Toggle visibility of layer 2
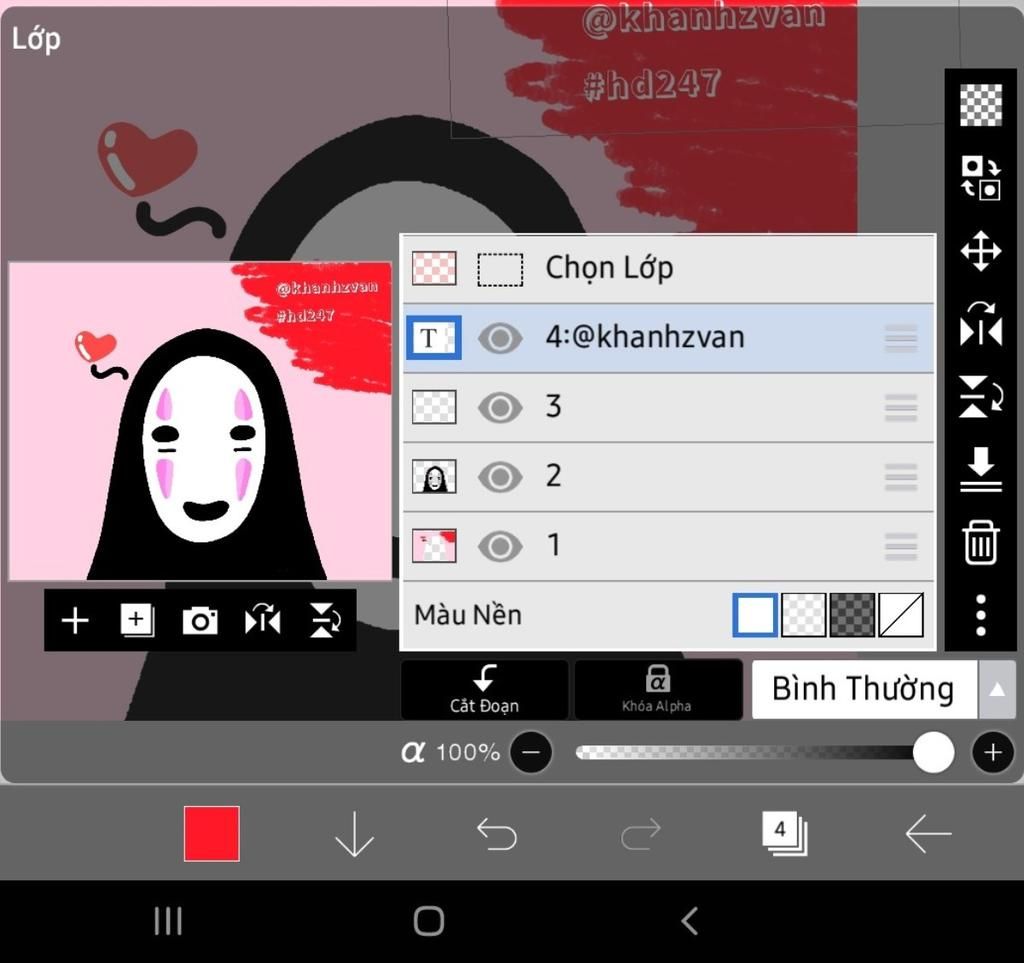This screenshot has width=1024, height=963. (x=500, y=477)
